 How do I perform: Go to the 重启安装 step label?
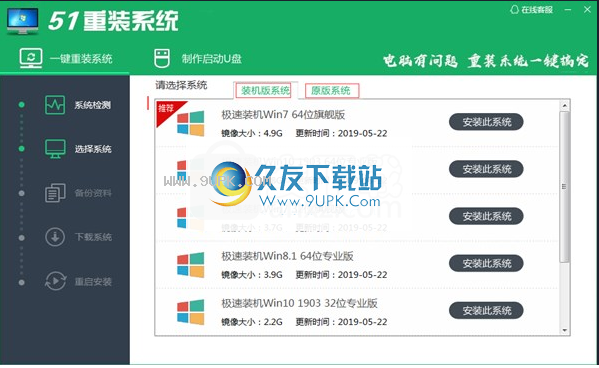click(x=93, y=282)
